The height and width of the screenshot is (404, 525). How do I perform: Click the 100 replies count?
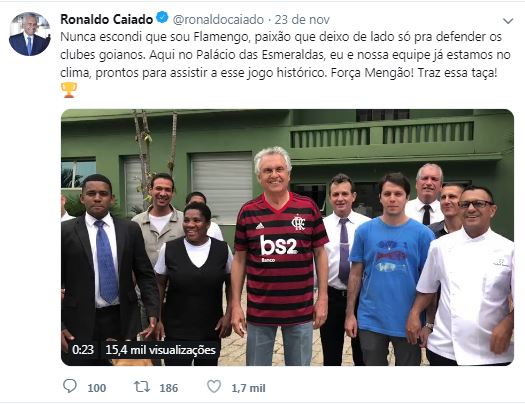coord(97,388)
